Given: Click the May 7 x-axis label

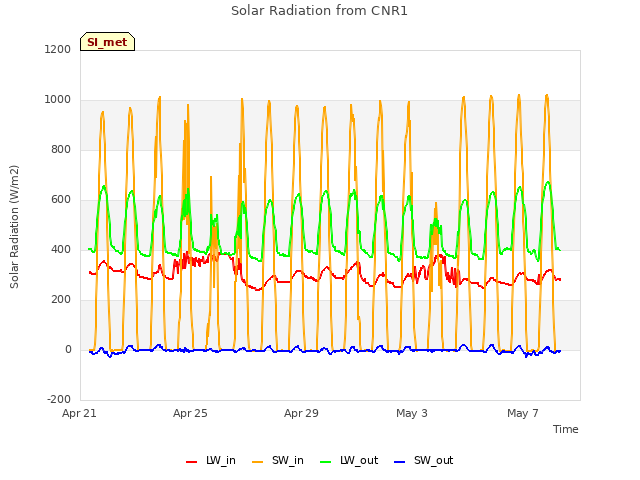Looking at the screenshot, I should [x=523, y=413].
